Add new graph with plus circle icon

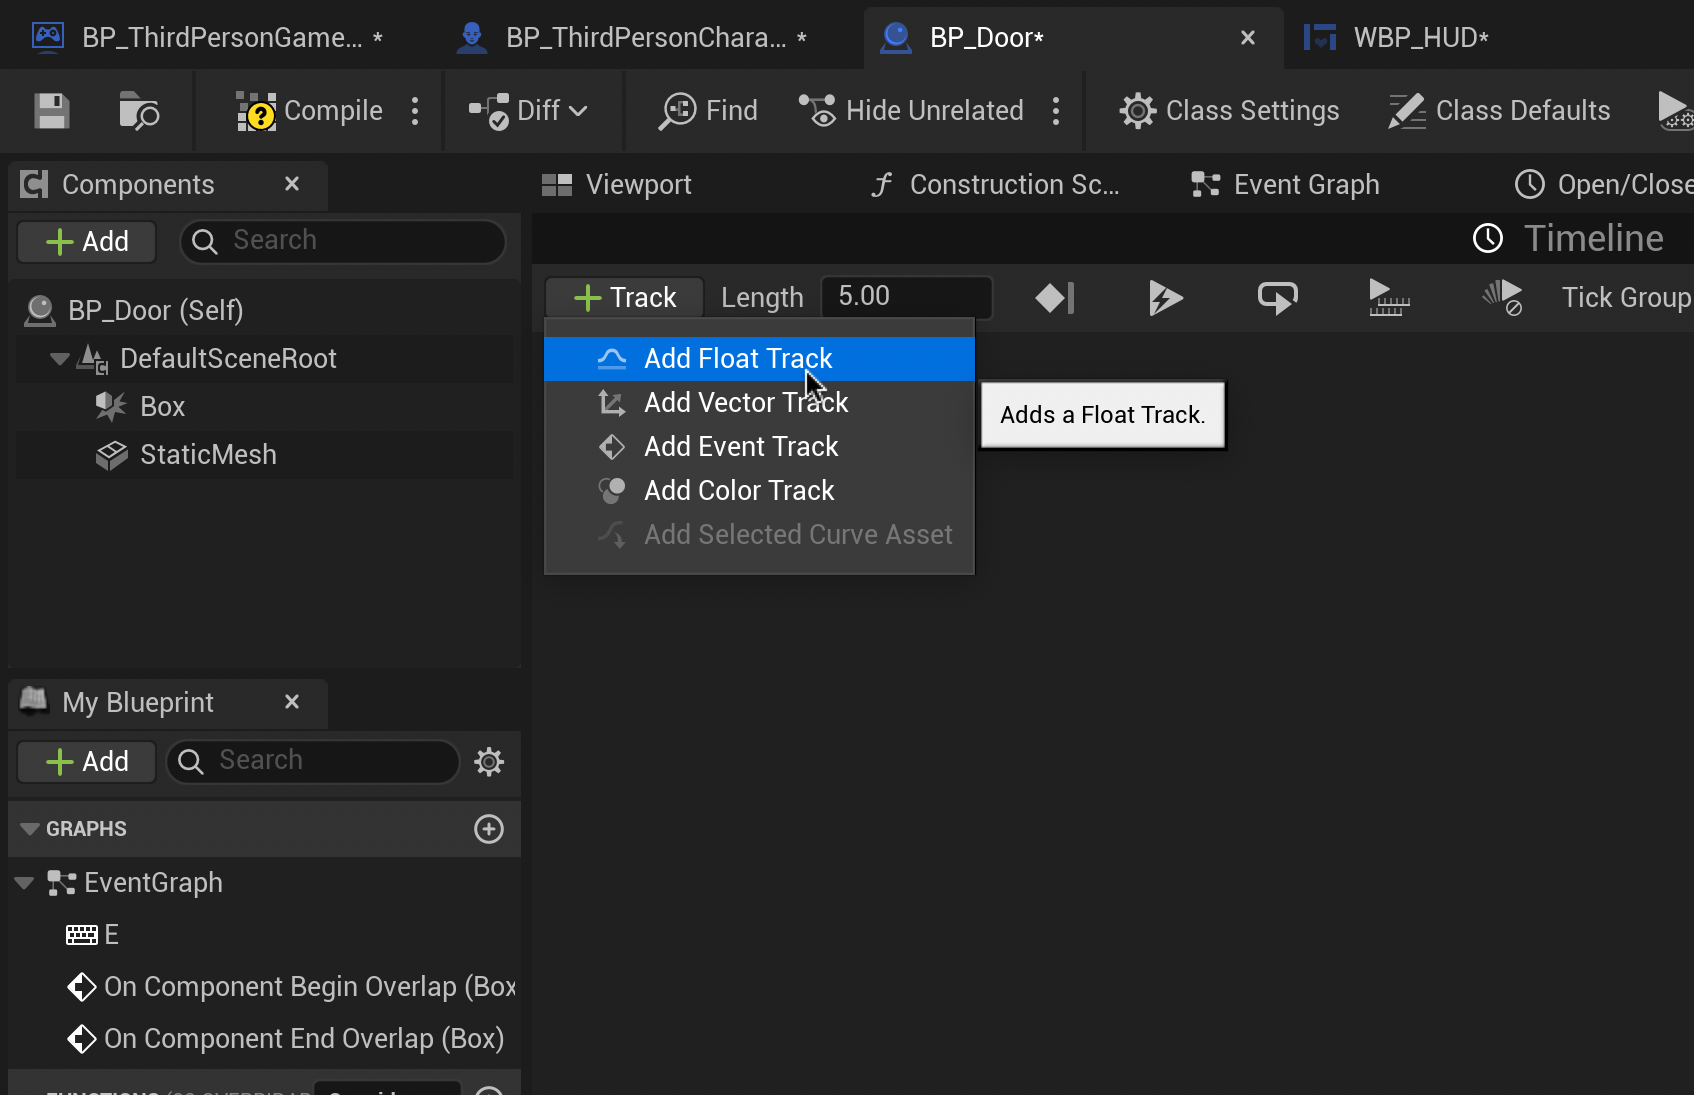point(489,829)
